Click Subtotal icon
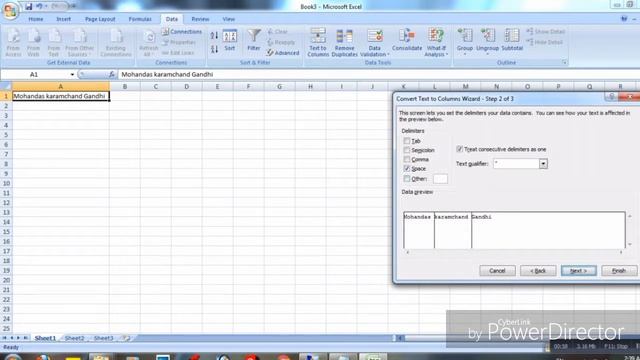The width and height of the screenshot is (640, 360). pyautogui.click(x=512, y=40)
